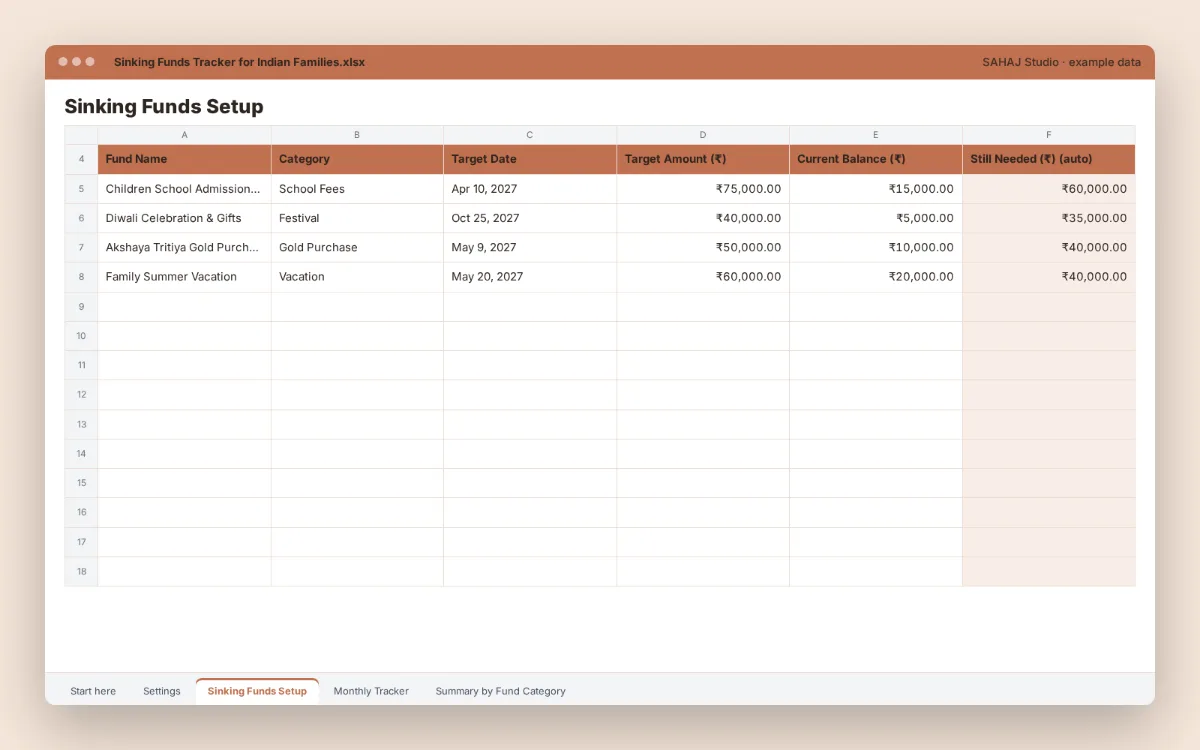
Task: Select row 8 header number
Action: click(81, 277)
